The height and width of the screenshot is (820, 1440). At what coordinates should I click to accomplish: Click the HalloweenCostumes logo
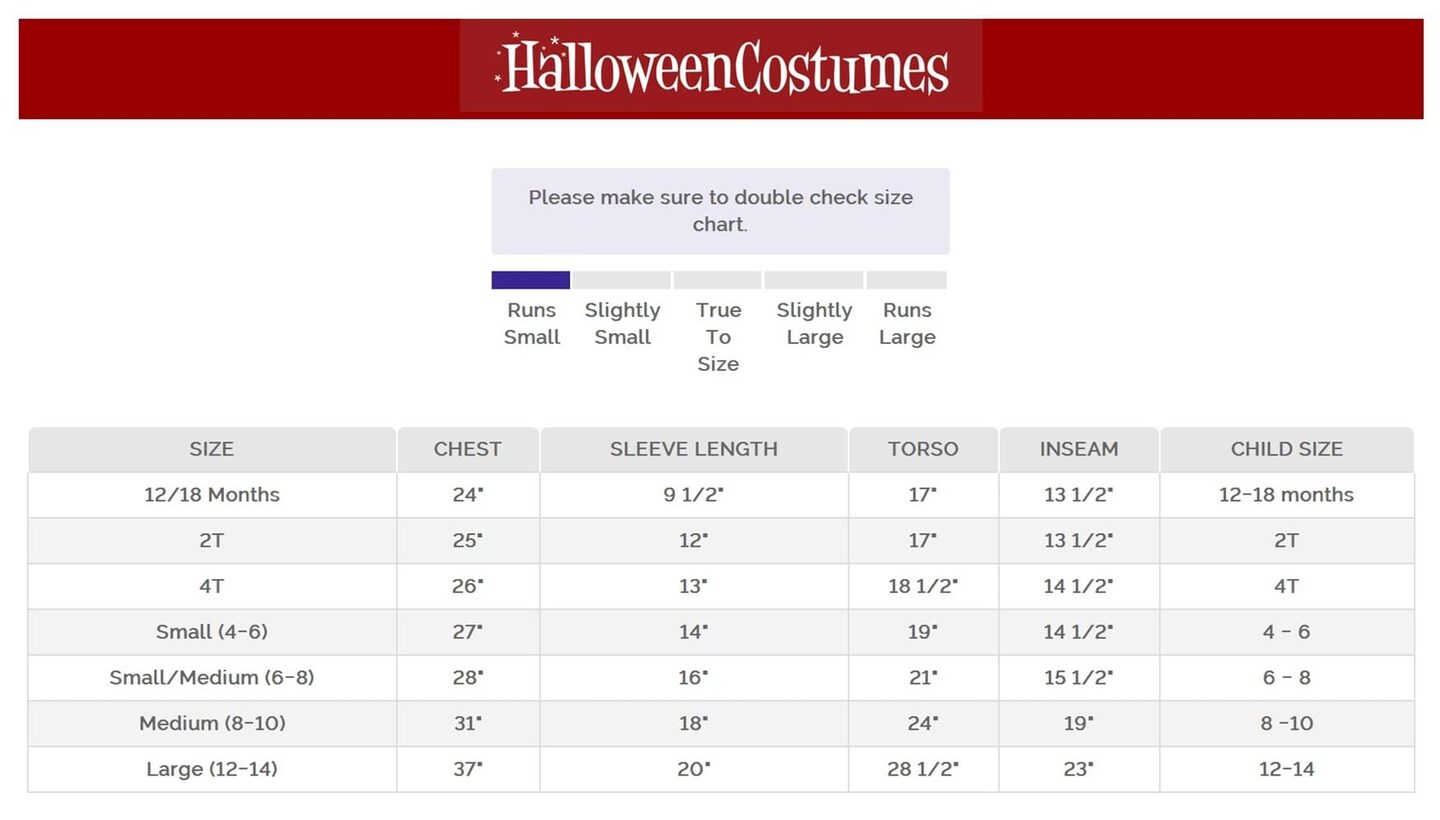tap(721, 66)
